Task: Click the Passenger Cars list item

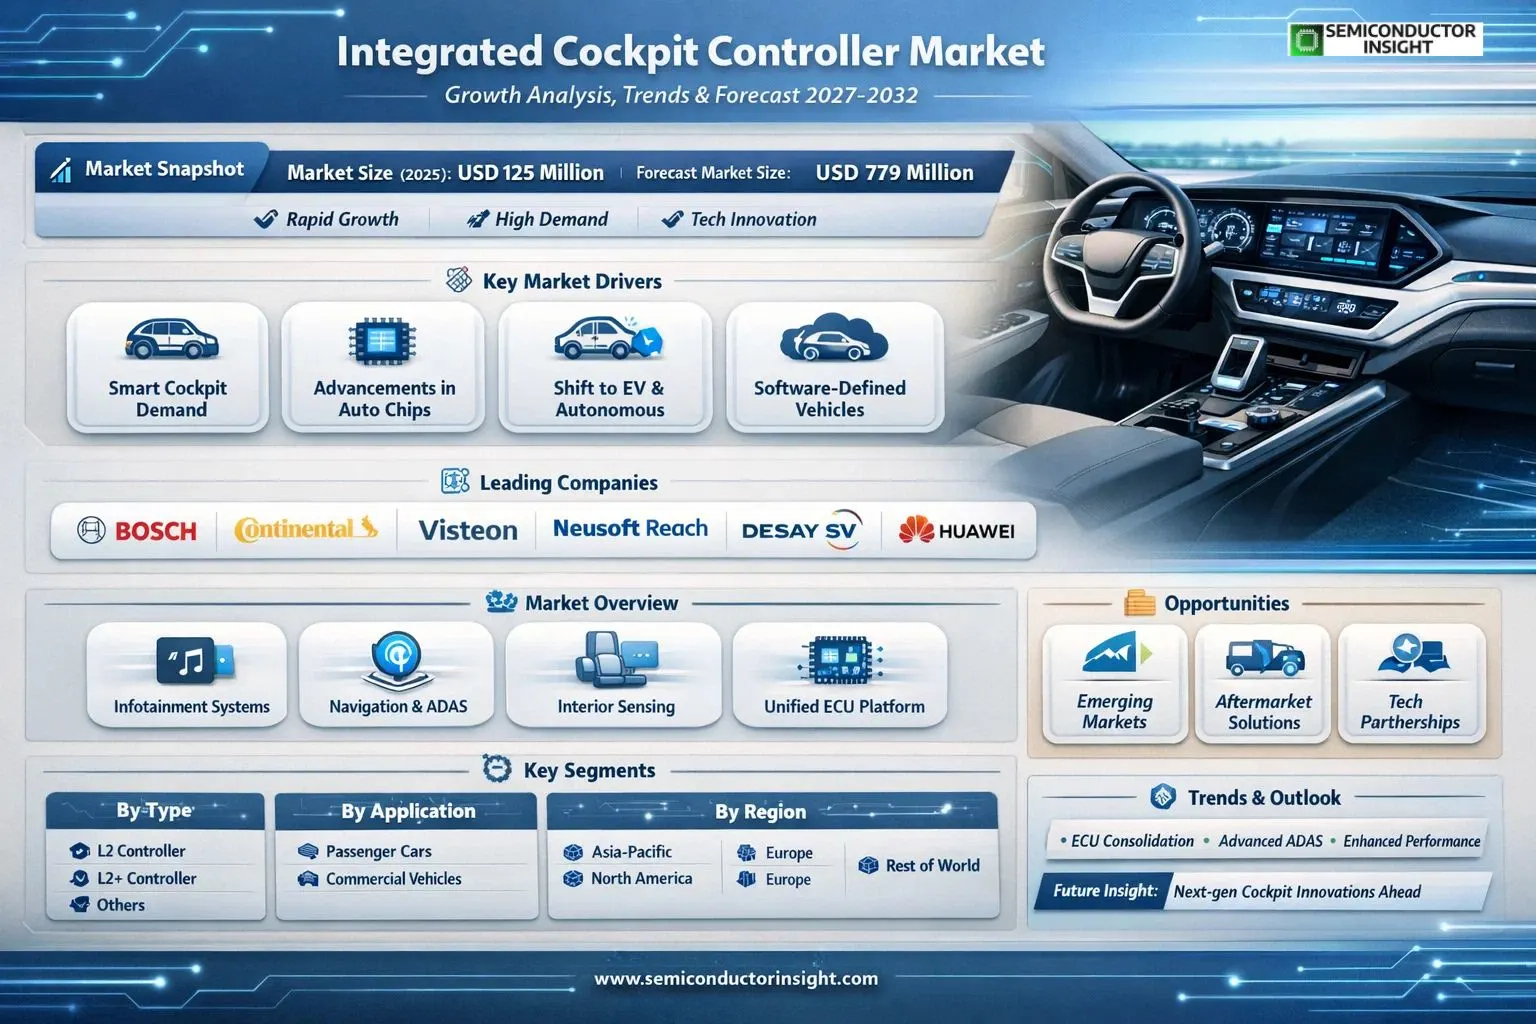Action: click(x=365, y=852)
